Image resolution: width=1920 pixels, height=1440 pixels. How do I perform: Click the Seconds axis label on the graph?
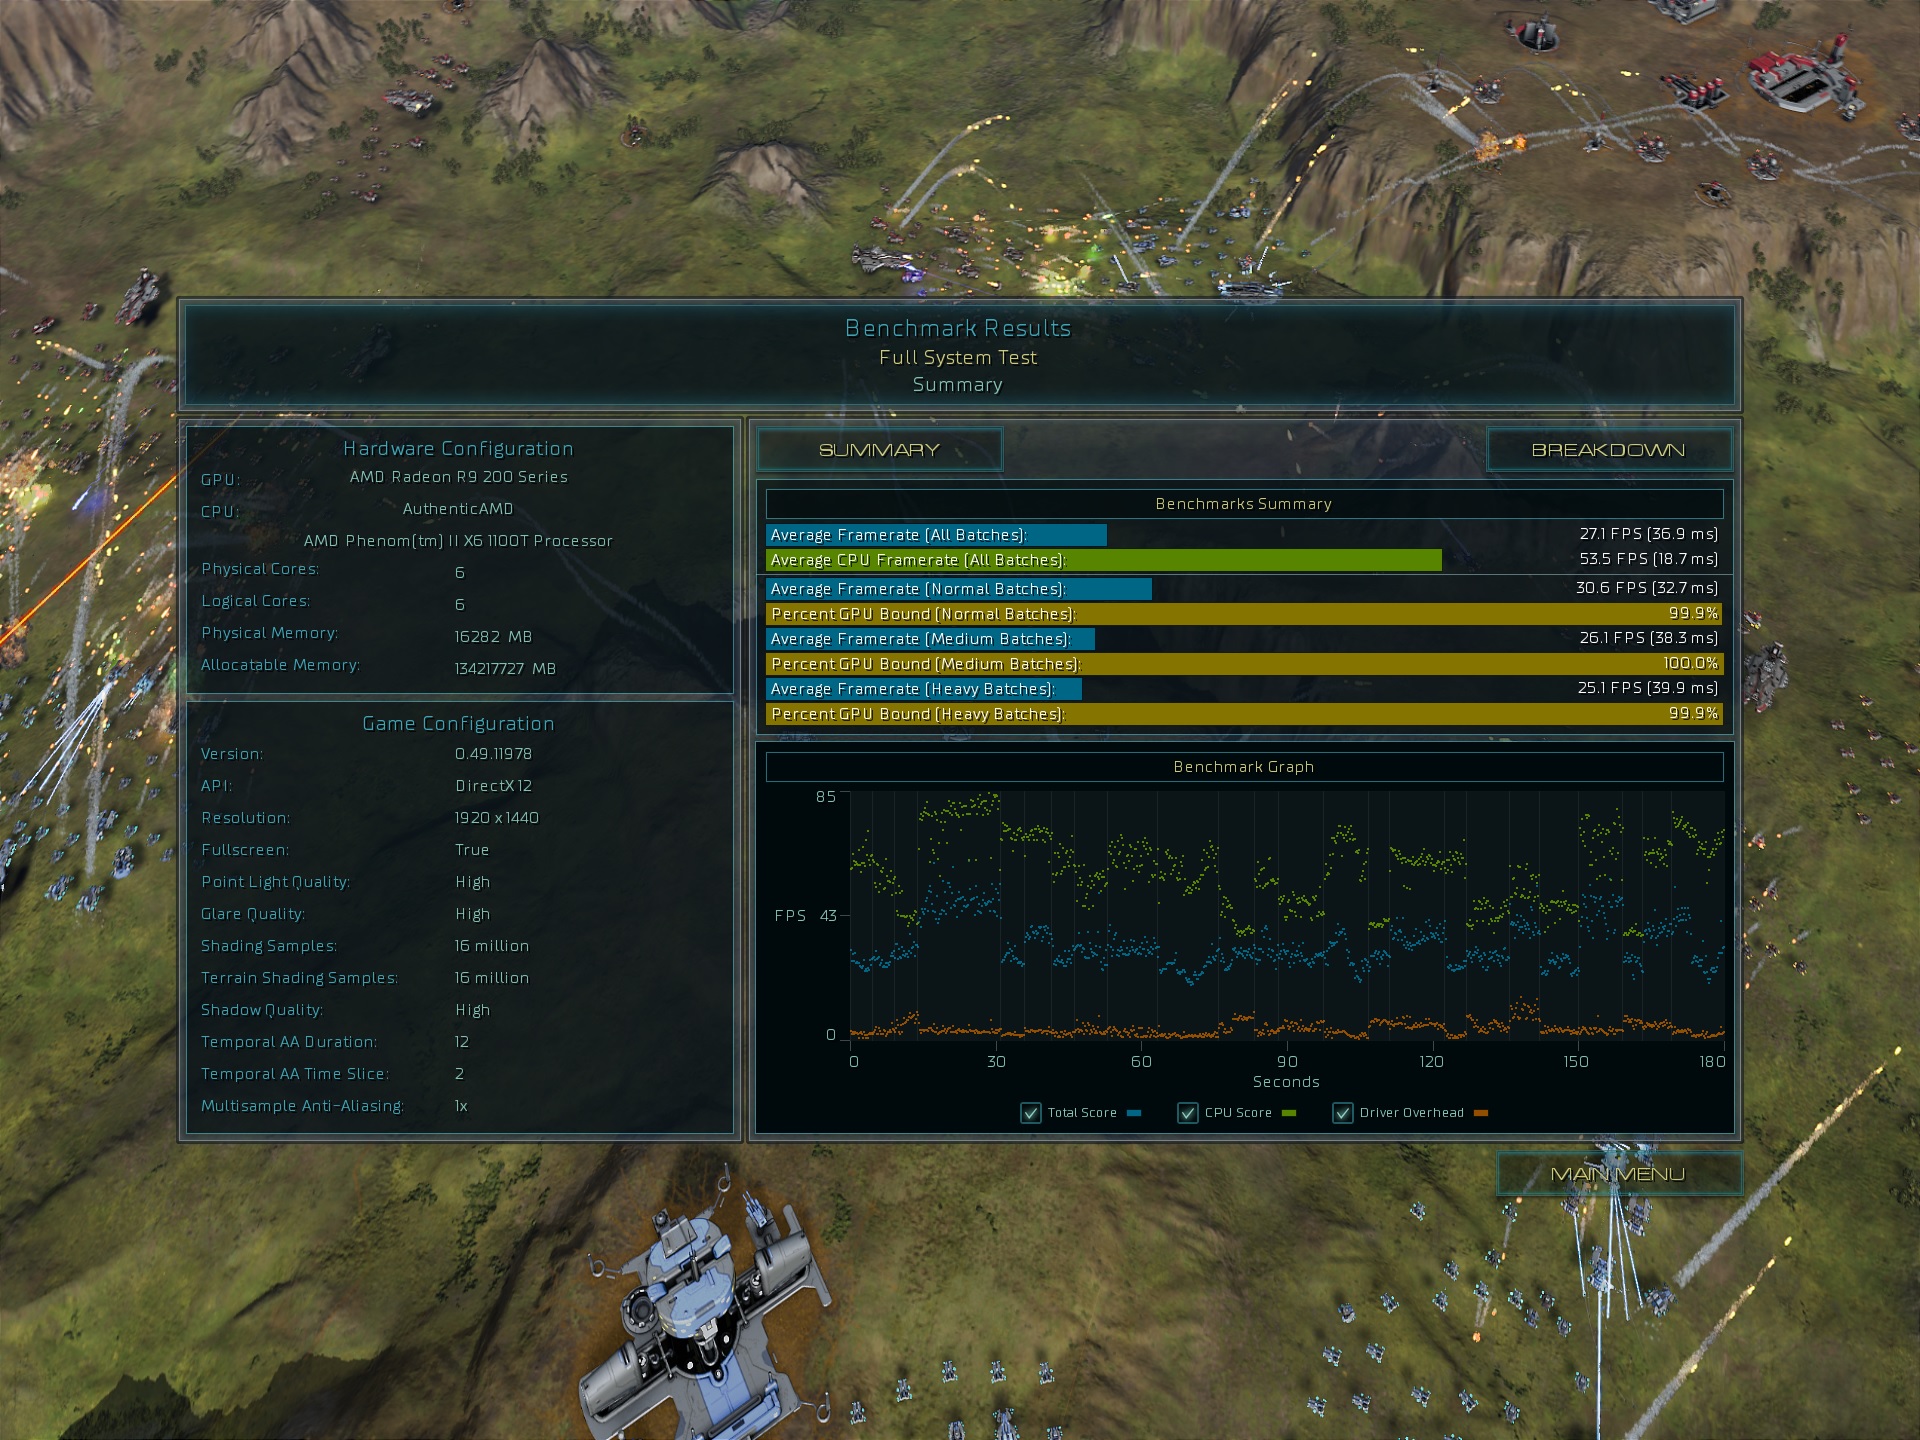[x=1286, y=1082]
